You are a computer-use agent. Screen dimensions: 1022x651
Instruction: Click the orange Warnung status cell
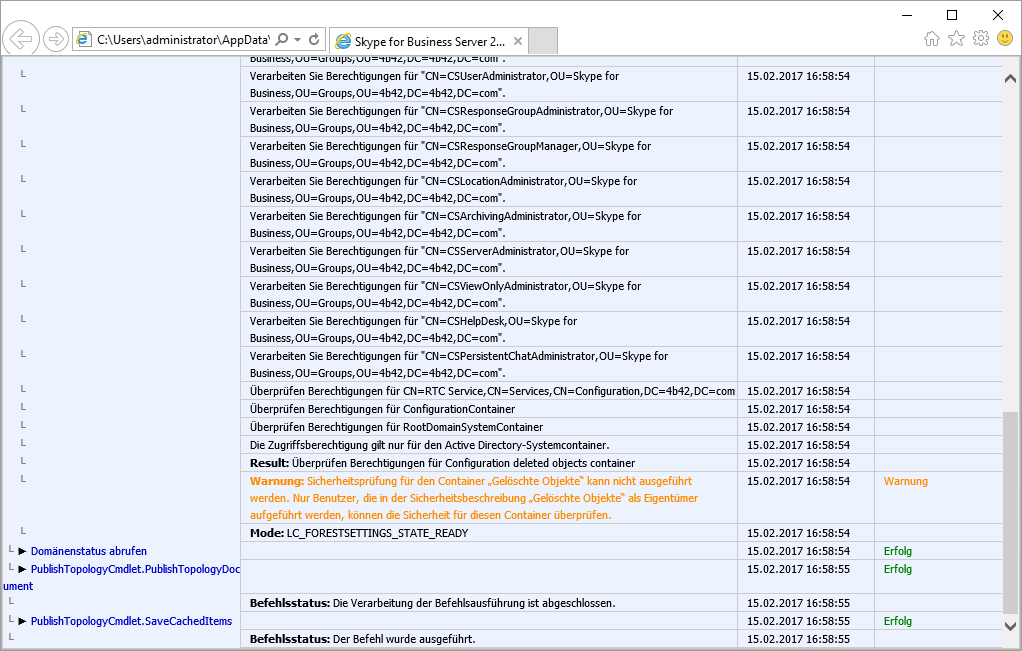click(905, 482)
